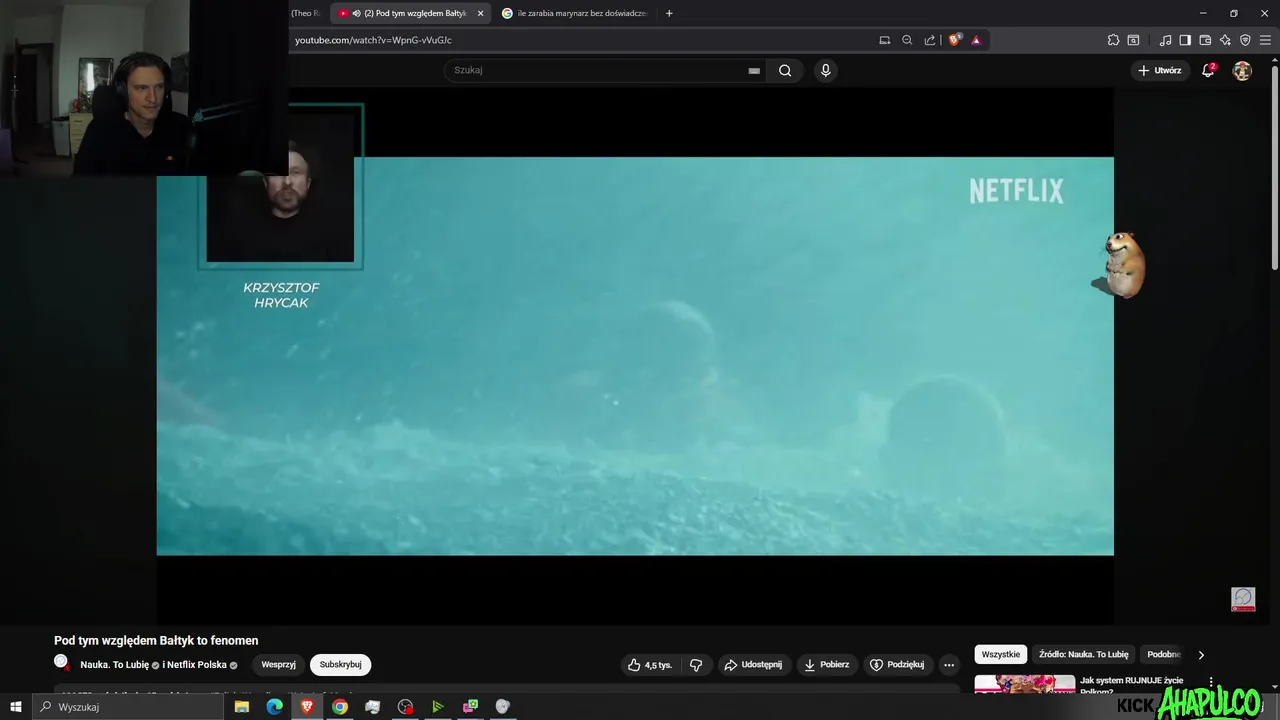
Task: Open a new browser tab
Action: pyautogui.click(x=669, y=13)
